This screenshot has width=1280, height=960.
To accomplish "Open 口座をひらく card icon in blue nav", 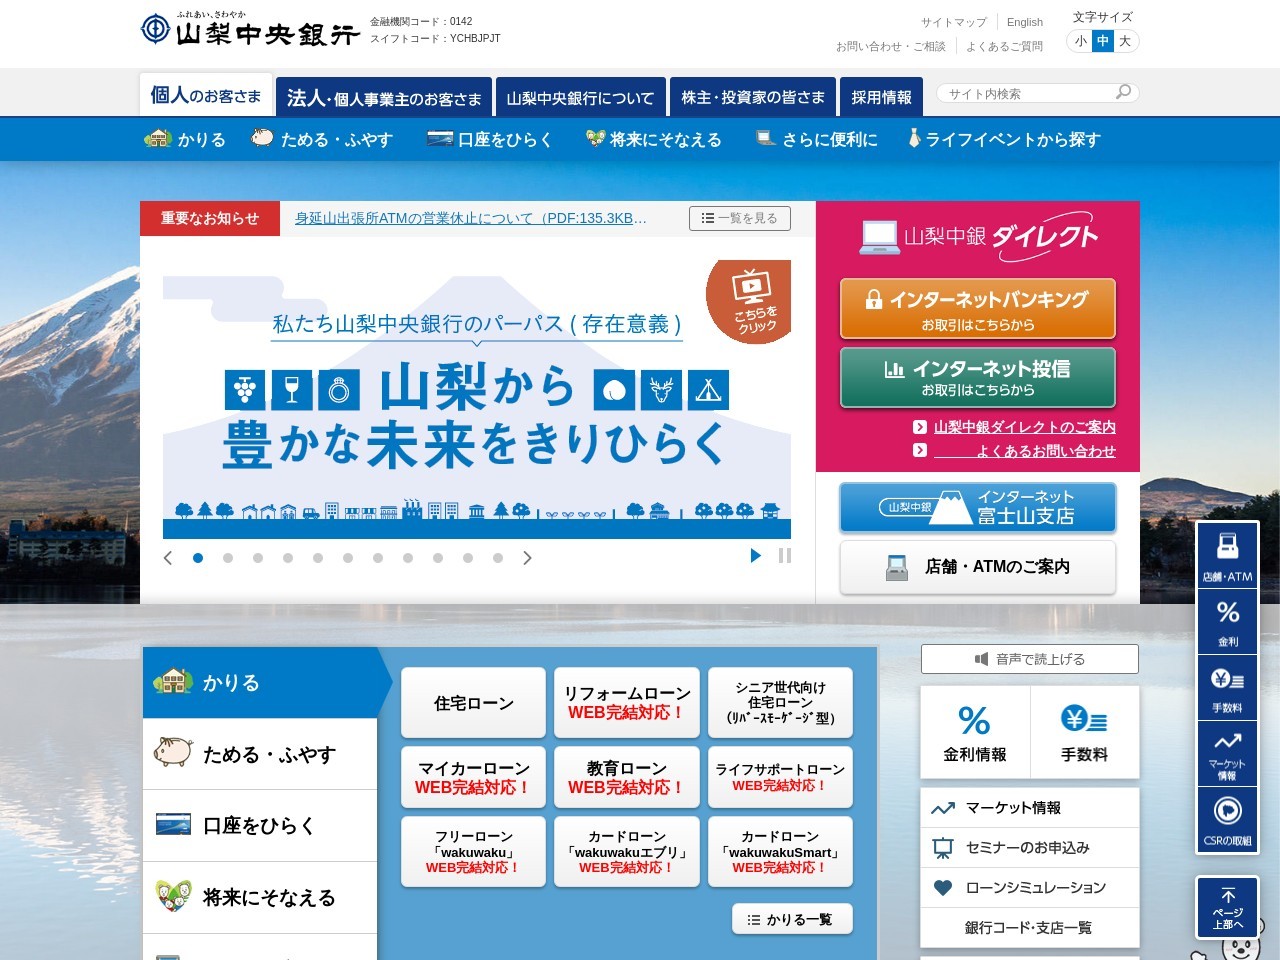I will click(440, 139).
